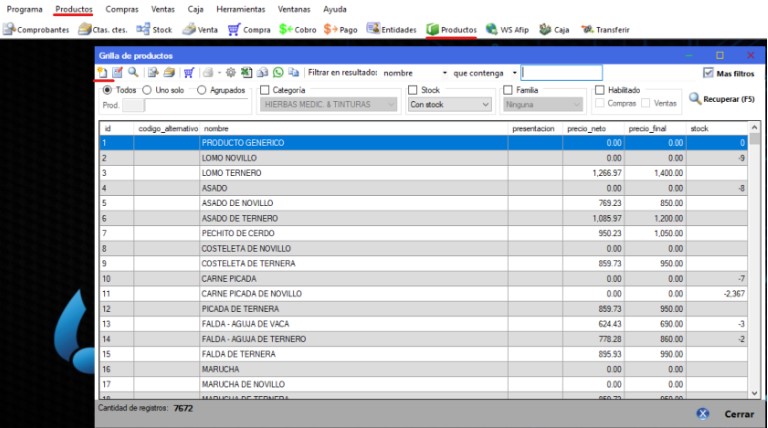Image resolution: width=768 pixels, height=428 pixels.
Task: Open the 'Con stock' dropdown
Action: click(x=450, y=104)
